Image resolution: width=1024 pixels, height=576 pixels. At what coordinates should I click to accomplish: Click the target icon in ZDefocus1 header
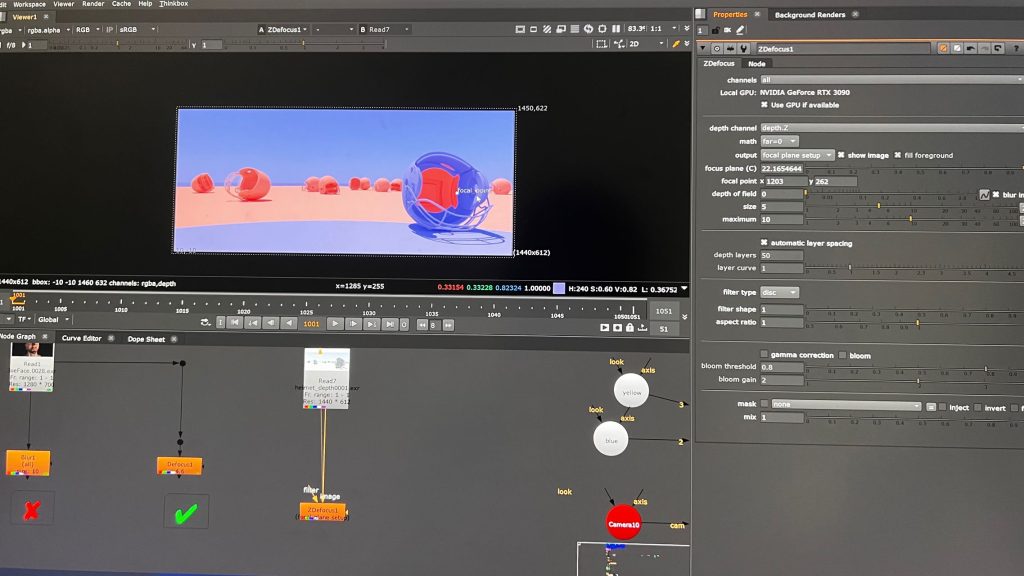(x=717, y=49)
